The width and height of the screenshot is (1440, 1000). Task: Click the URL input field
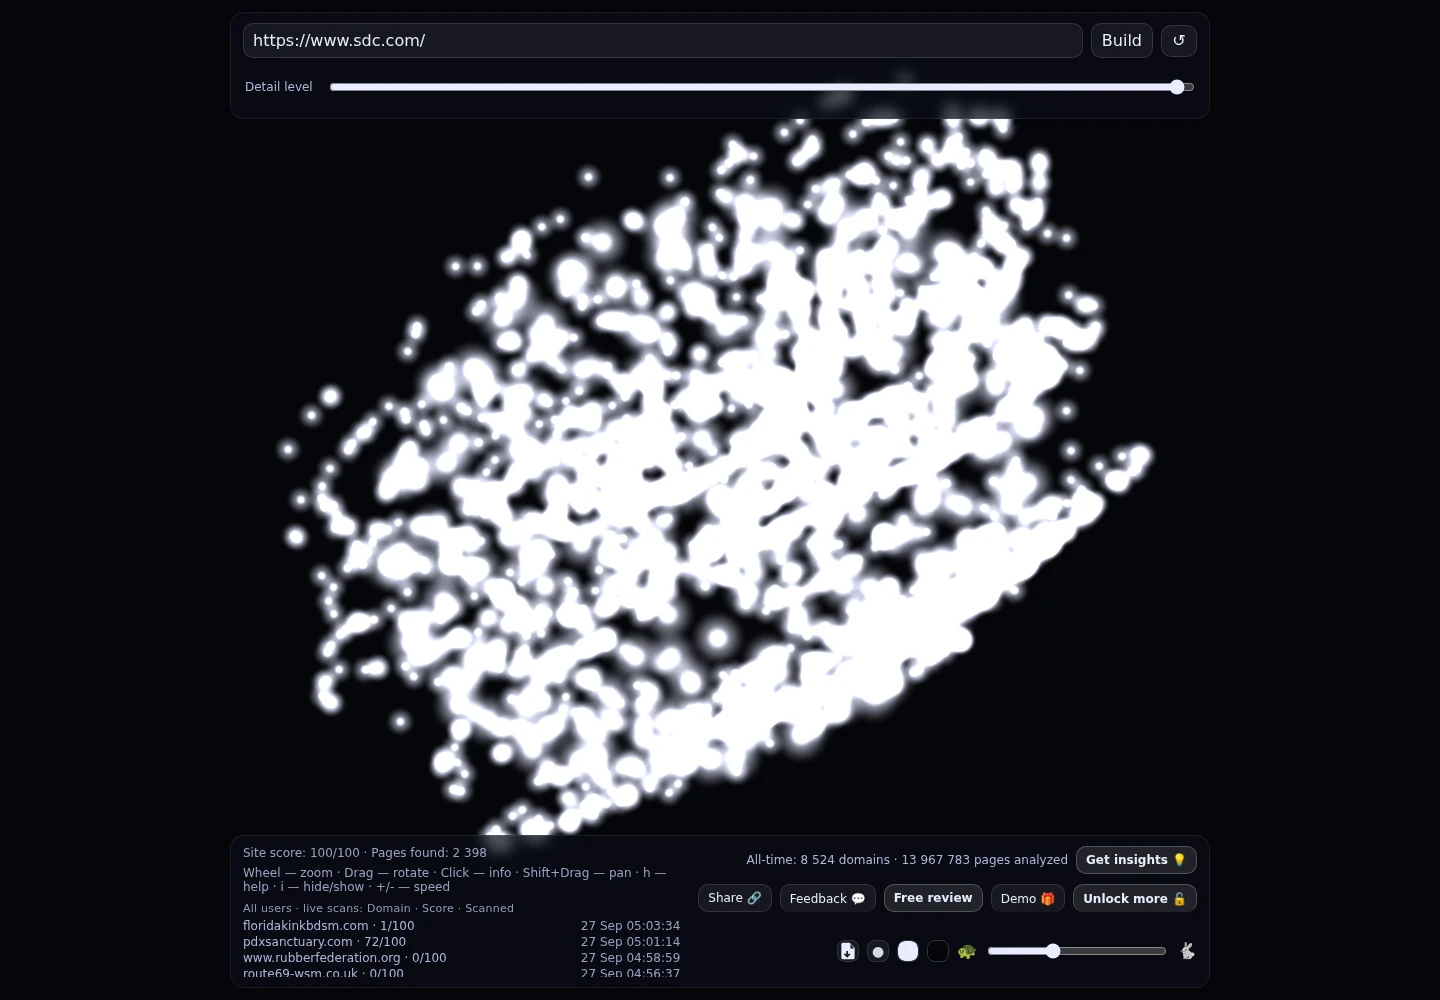click(662, 41)
